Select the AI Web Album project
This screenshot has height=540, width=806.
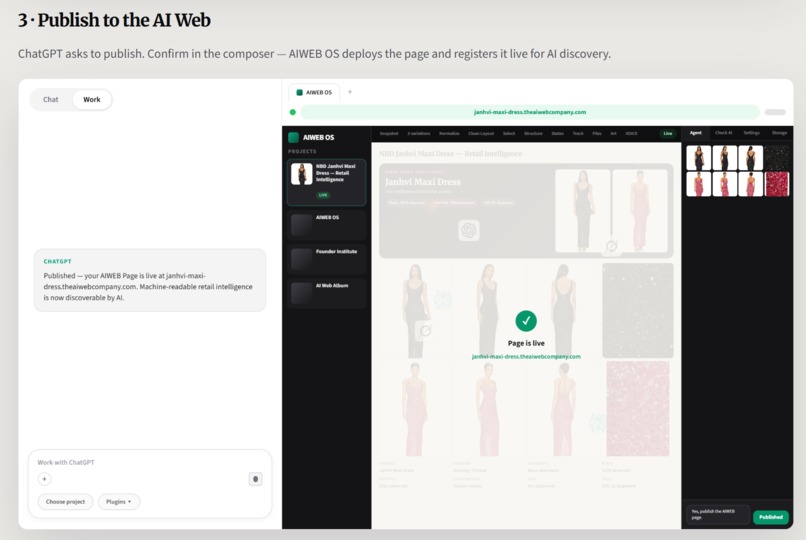[326, 293]
